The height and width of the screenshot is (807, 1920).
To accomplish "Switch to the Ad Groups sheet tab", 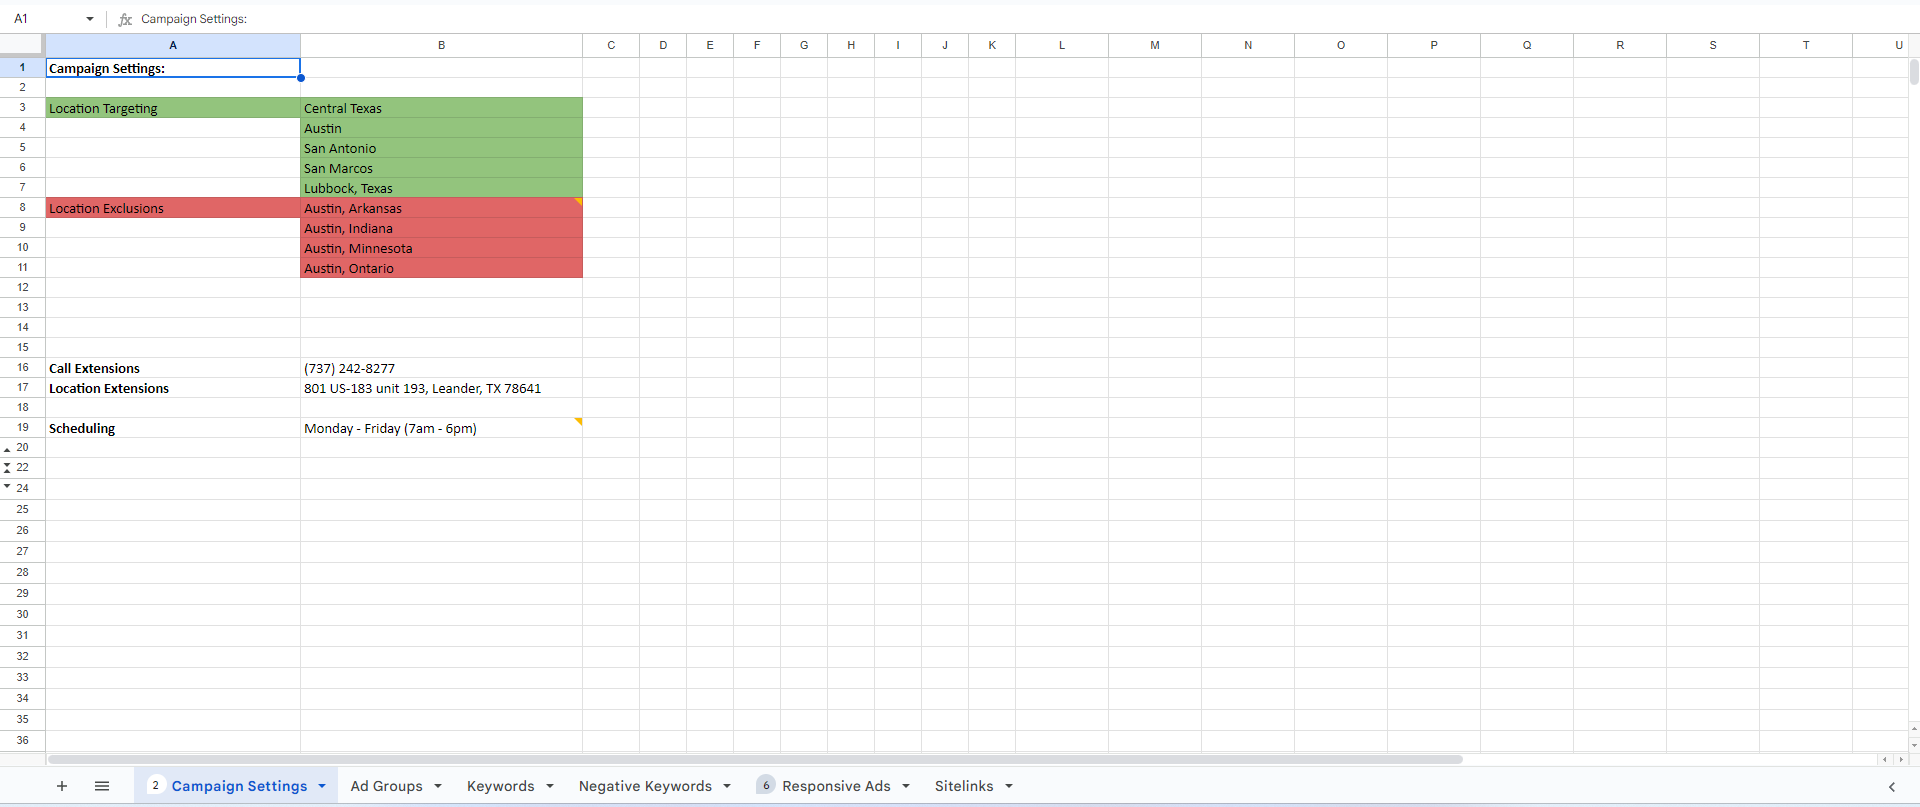I will [x=386, y=786].
